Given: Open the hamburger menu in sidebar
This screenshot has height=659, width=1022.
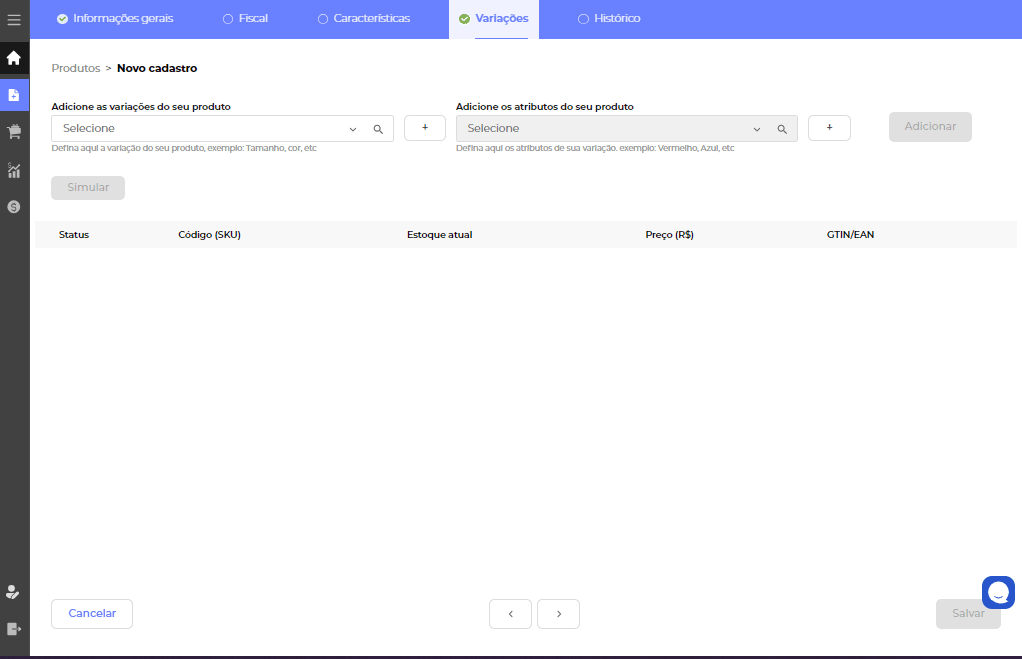Looking at the screenshot, I should (x=14, y=20).
